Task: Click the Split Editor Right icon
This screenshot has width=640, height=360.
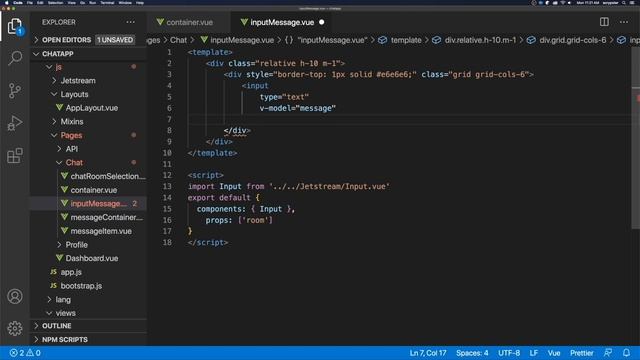Action: 604,22
